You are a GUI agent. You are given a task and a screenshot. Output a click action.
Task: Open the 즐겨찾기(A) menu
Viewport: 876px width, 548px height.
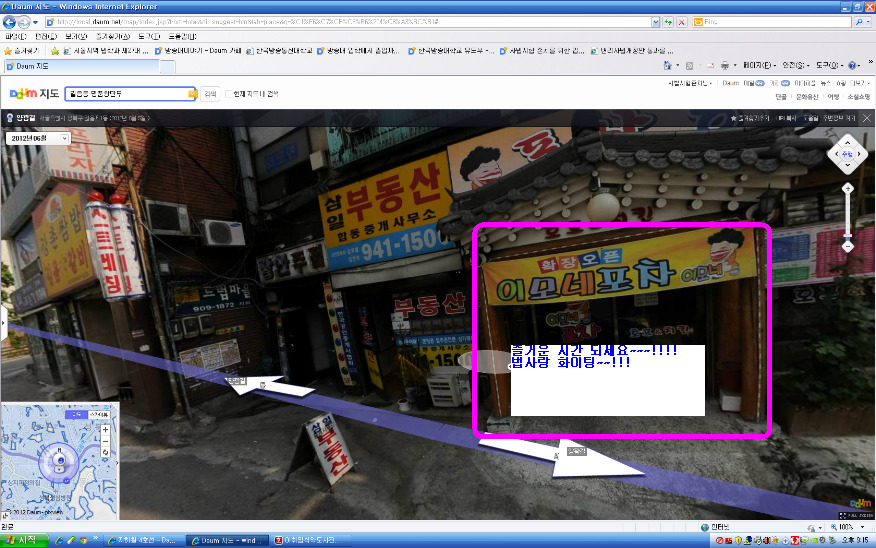113,36
